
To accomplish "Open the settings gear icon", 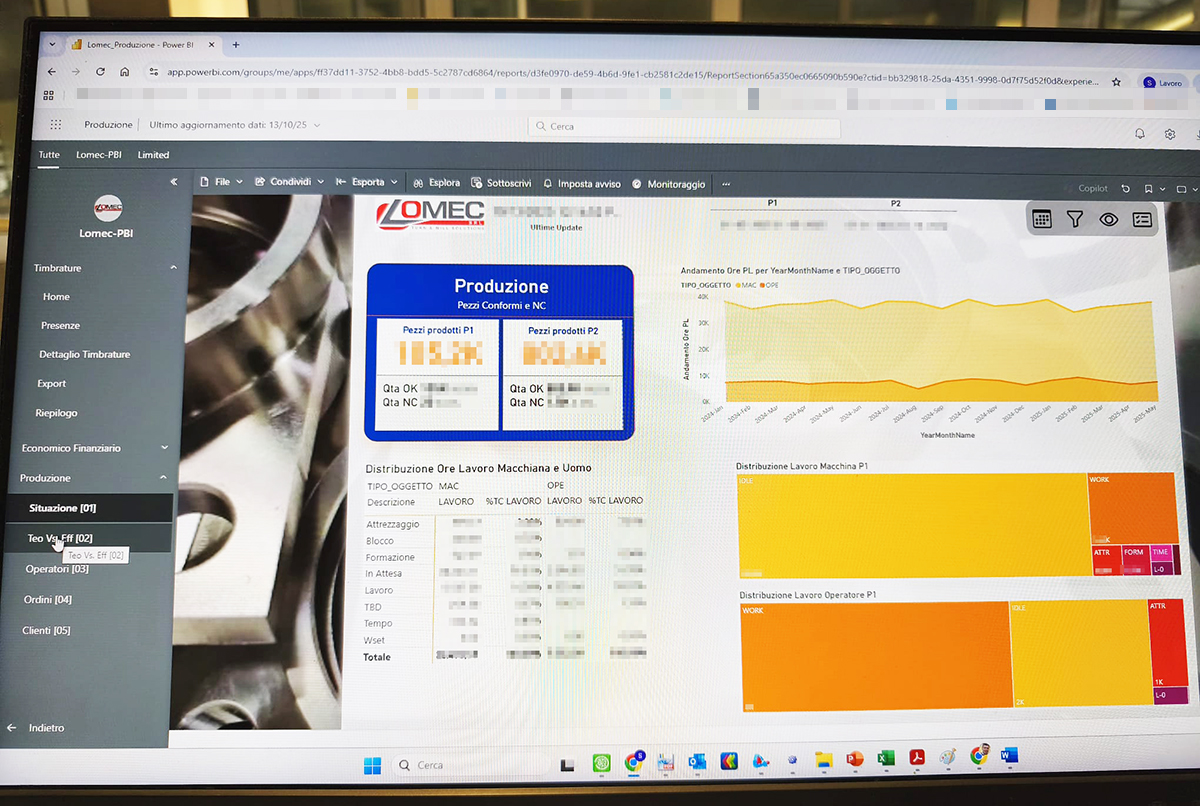I will coord(1169,134).
